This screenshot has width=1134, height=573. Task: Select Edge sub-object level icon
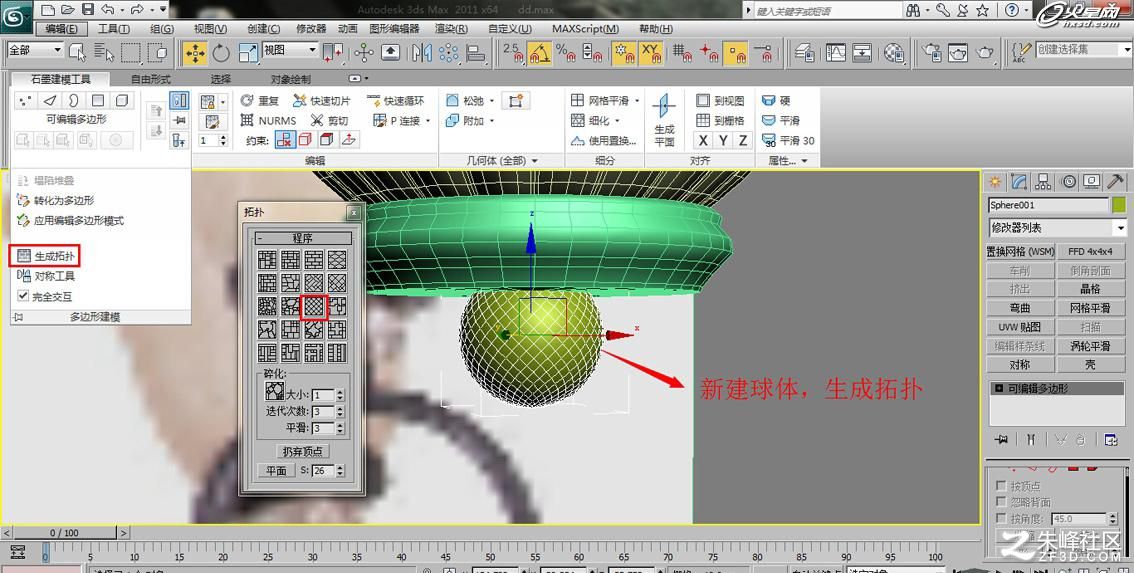point(49,101)
